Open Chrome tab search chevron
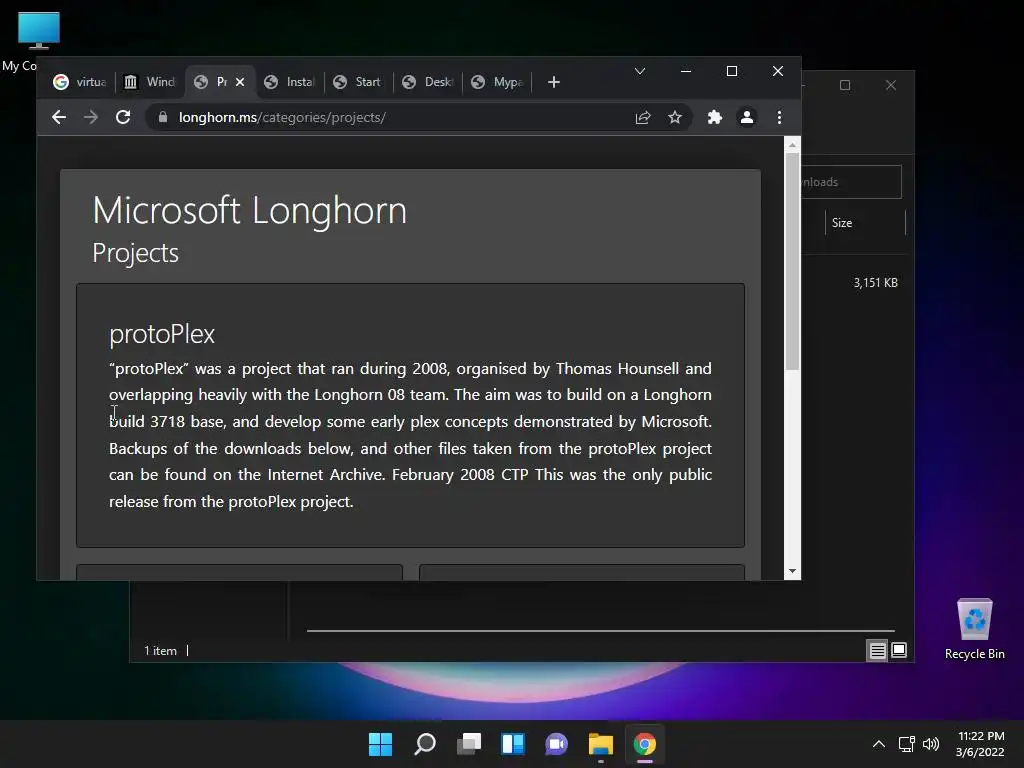 click(640, 71)
